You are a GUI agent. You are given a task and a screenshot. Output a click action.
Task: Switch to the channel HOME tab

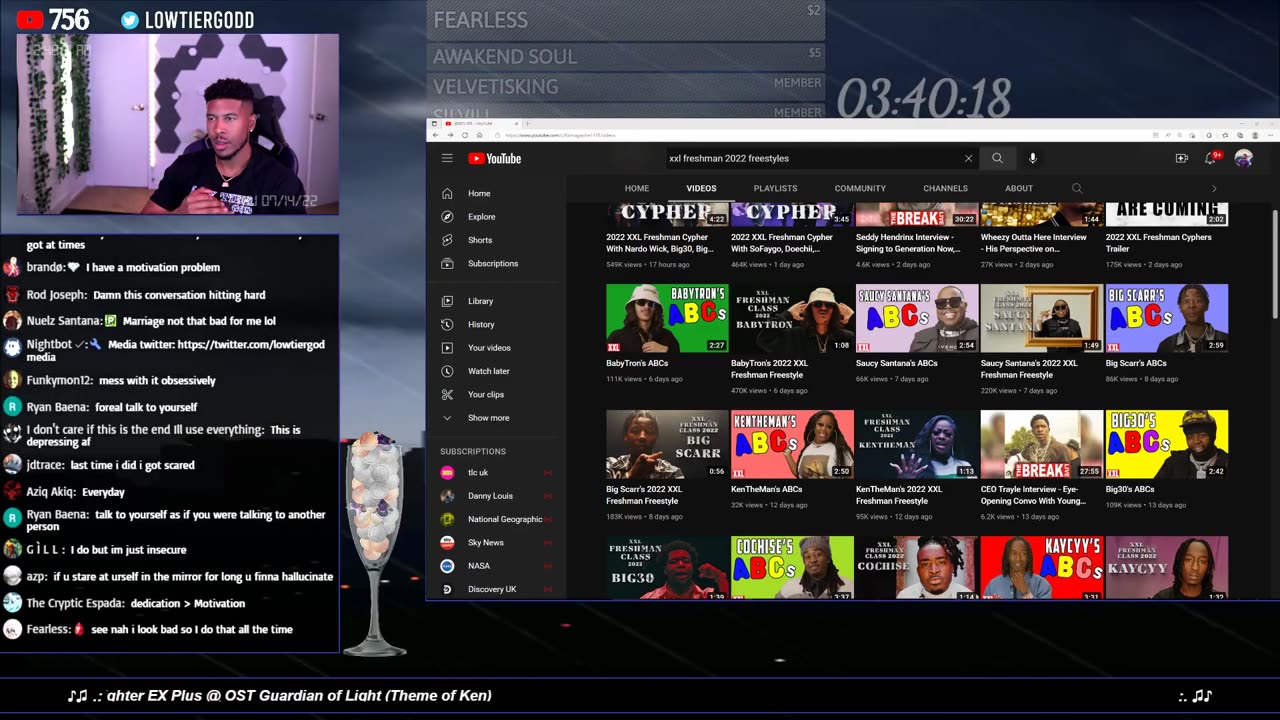(x=637, y=188)
